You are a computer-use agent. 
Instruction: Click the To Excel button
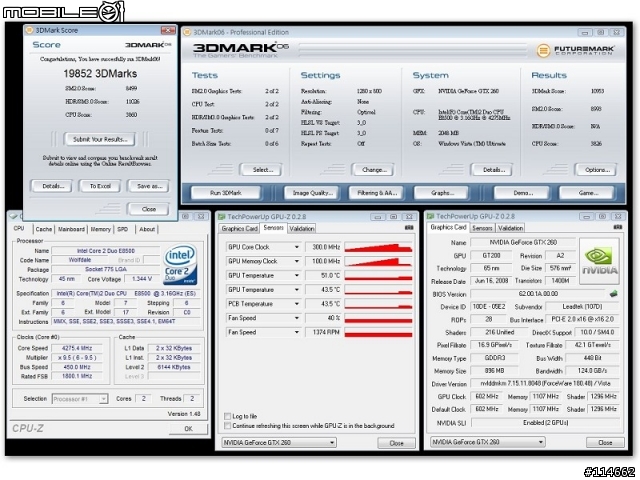pos(100,186)
